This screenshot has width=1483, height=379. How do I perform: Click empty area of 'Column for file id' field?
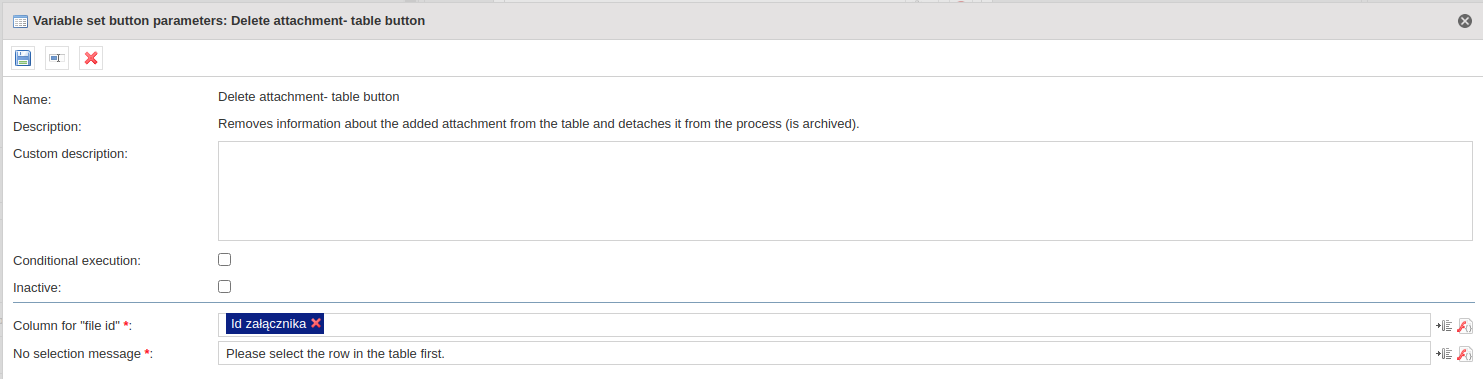878,325
